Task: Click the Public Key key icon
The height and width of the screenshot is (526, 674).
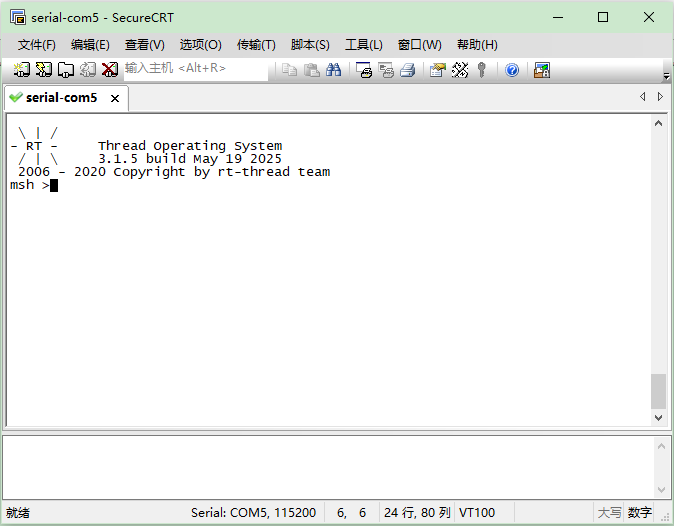Action: coord(482,70)
